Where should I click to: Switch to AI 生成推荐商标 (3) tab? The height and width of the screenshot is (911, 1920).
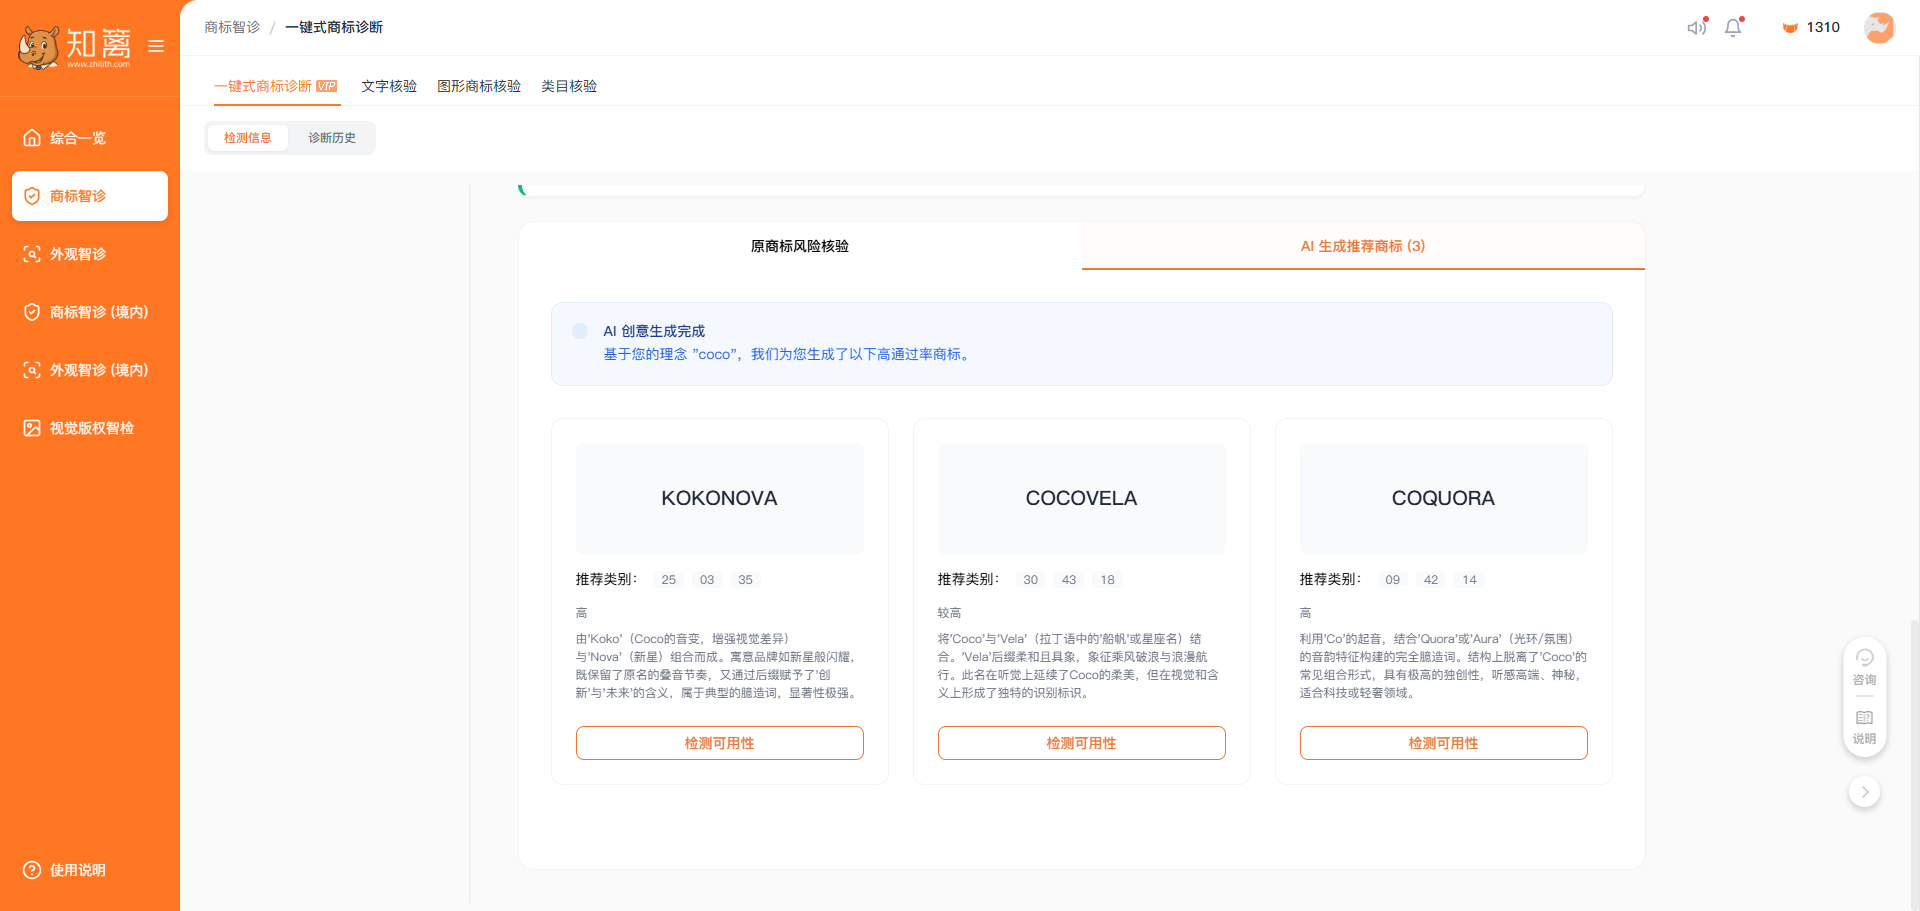1363,246
